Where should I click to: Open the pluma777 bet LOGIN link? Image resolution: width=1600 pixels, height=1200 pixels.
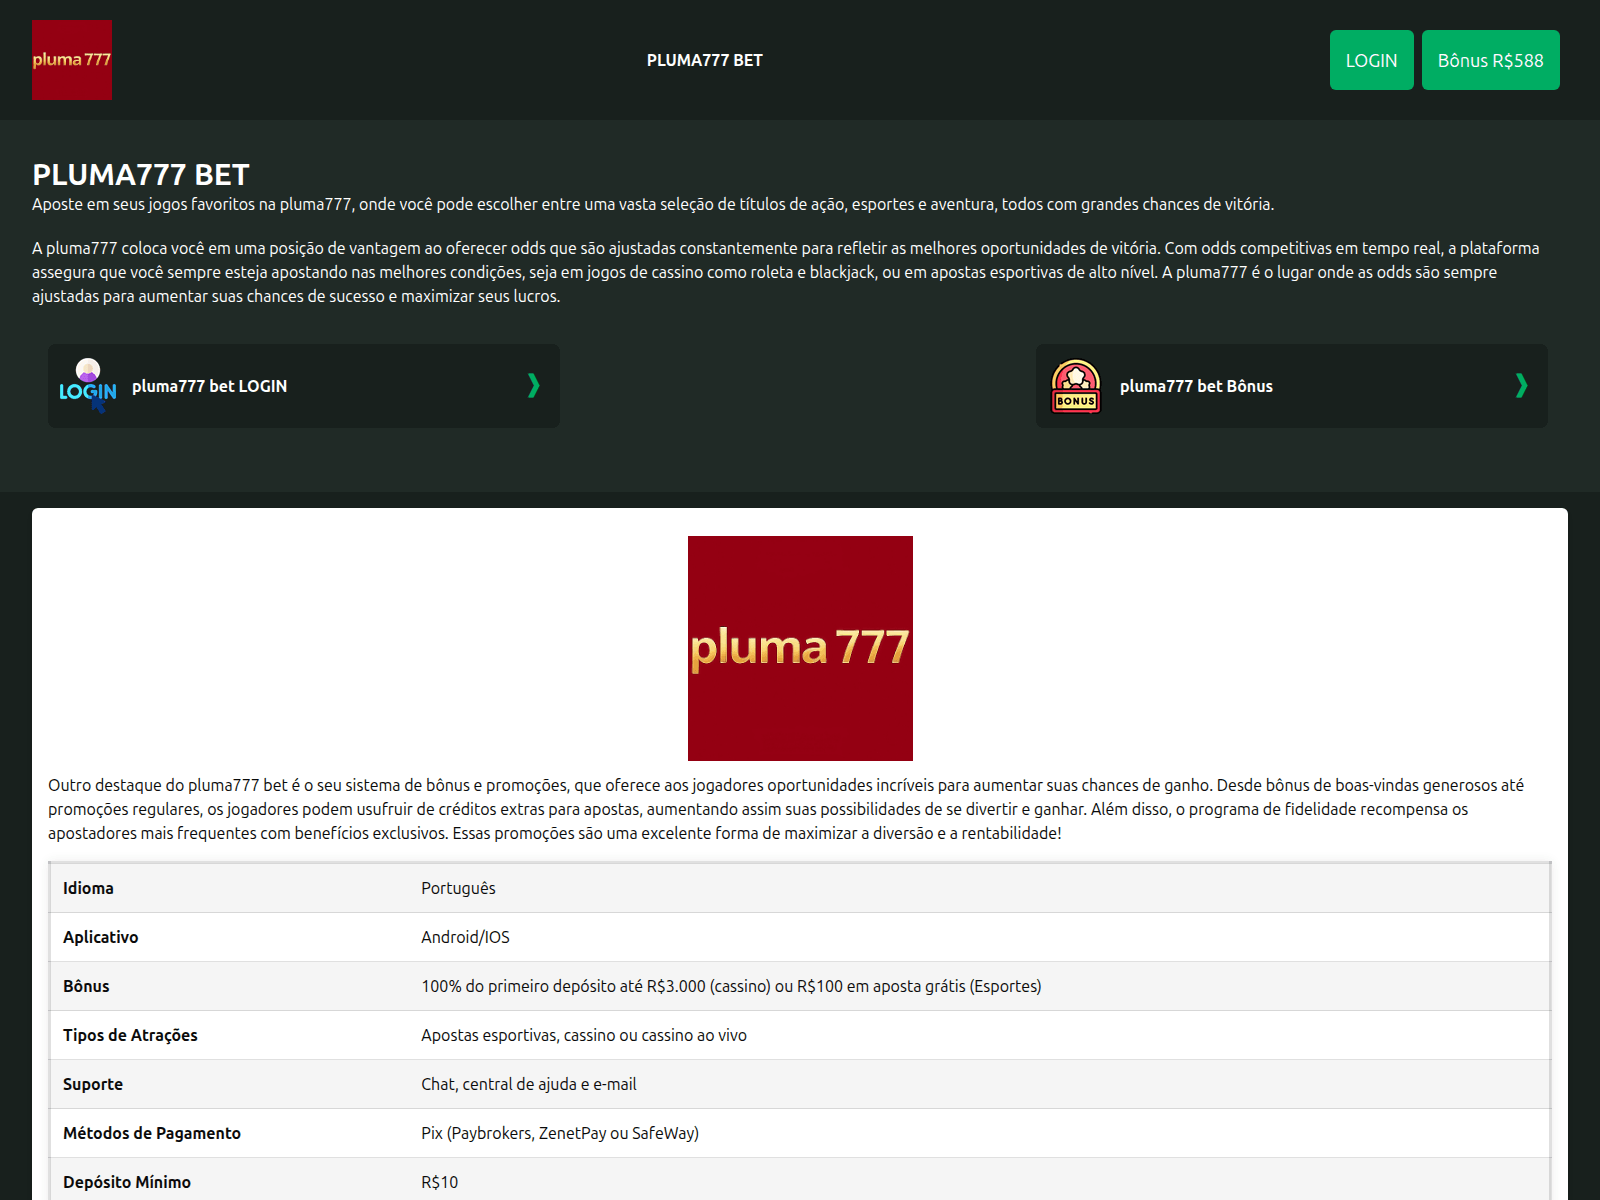pos(209,386)
